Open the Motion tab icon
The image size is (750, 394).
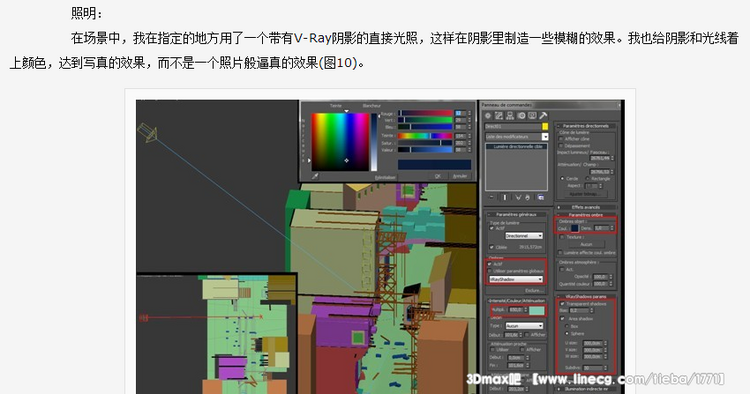(x=521, y=116)
